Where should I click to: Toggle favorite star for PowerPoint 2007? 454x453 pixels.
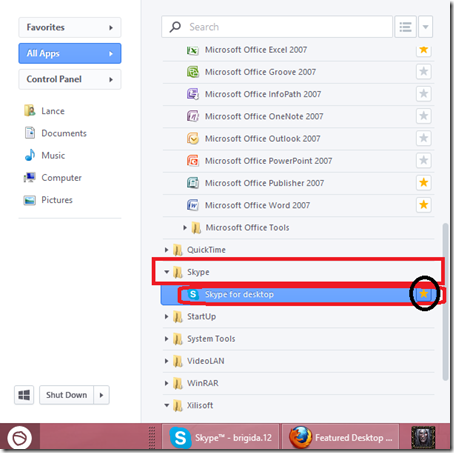click(424, 160)
